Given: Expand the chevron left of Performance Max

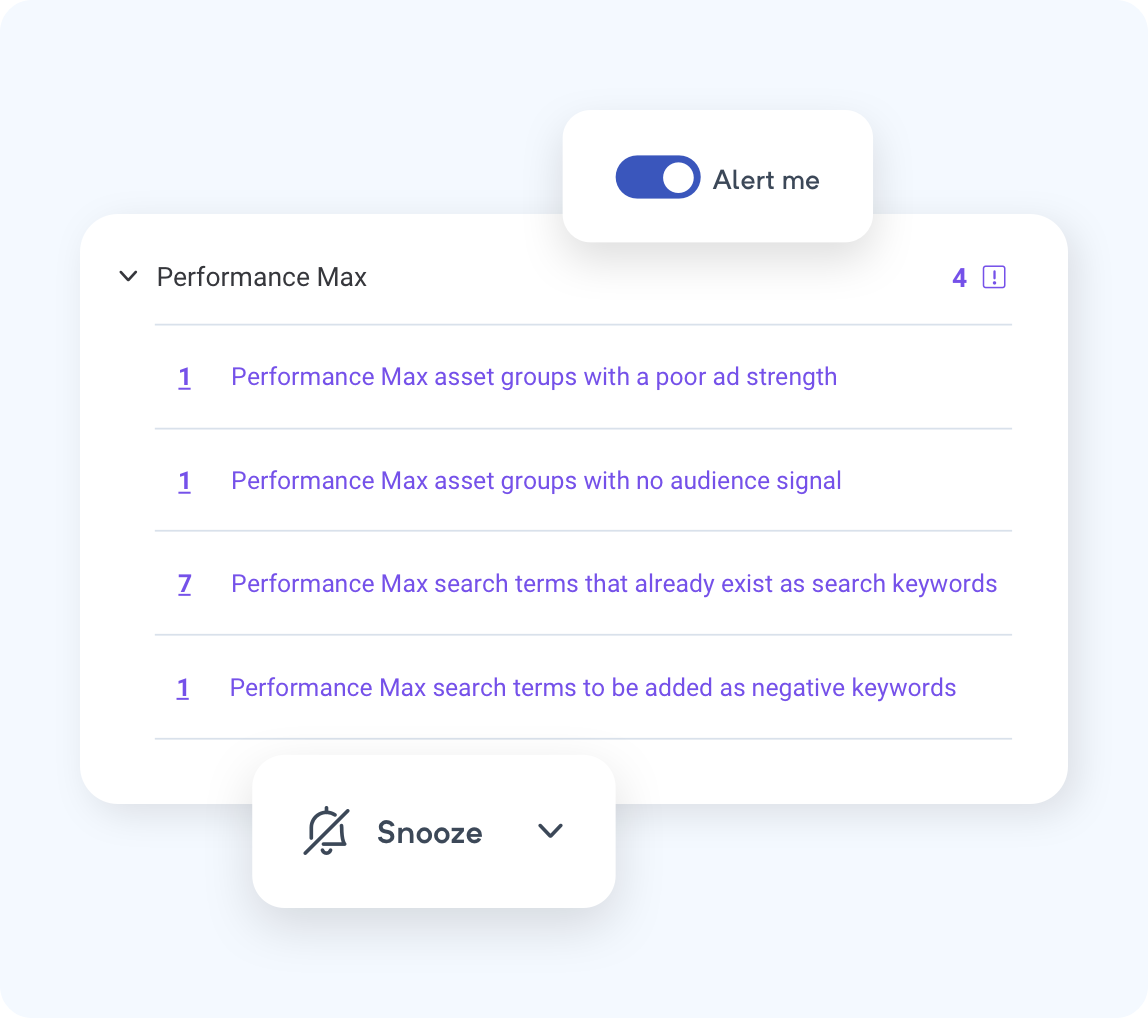Looking at the screenshot, I should (x=128, y=276).
